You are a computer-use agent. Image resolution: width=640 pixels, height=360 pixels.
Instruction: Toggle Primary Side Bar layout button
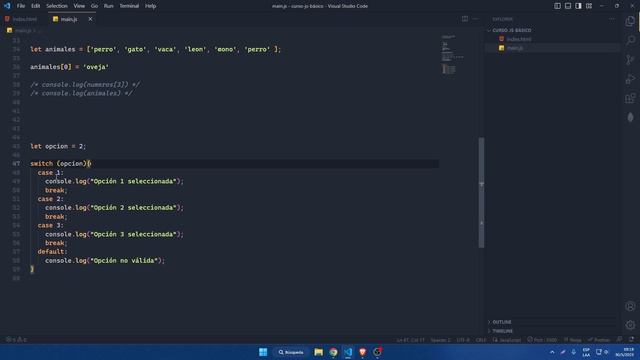pyautogui.click(x=558, y=6)
